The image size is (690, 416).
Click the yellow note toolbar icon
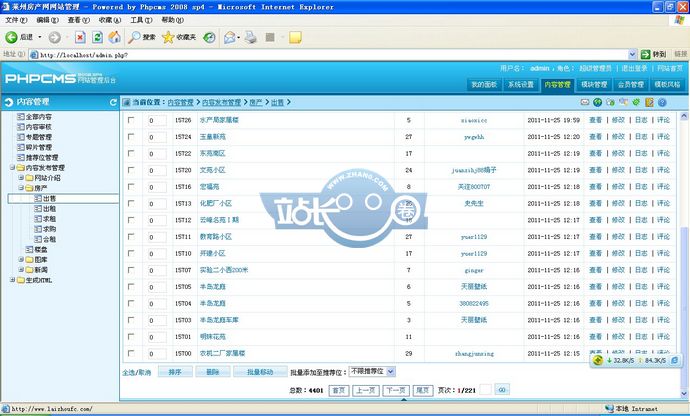[295, 37]
